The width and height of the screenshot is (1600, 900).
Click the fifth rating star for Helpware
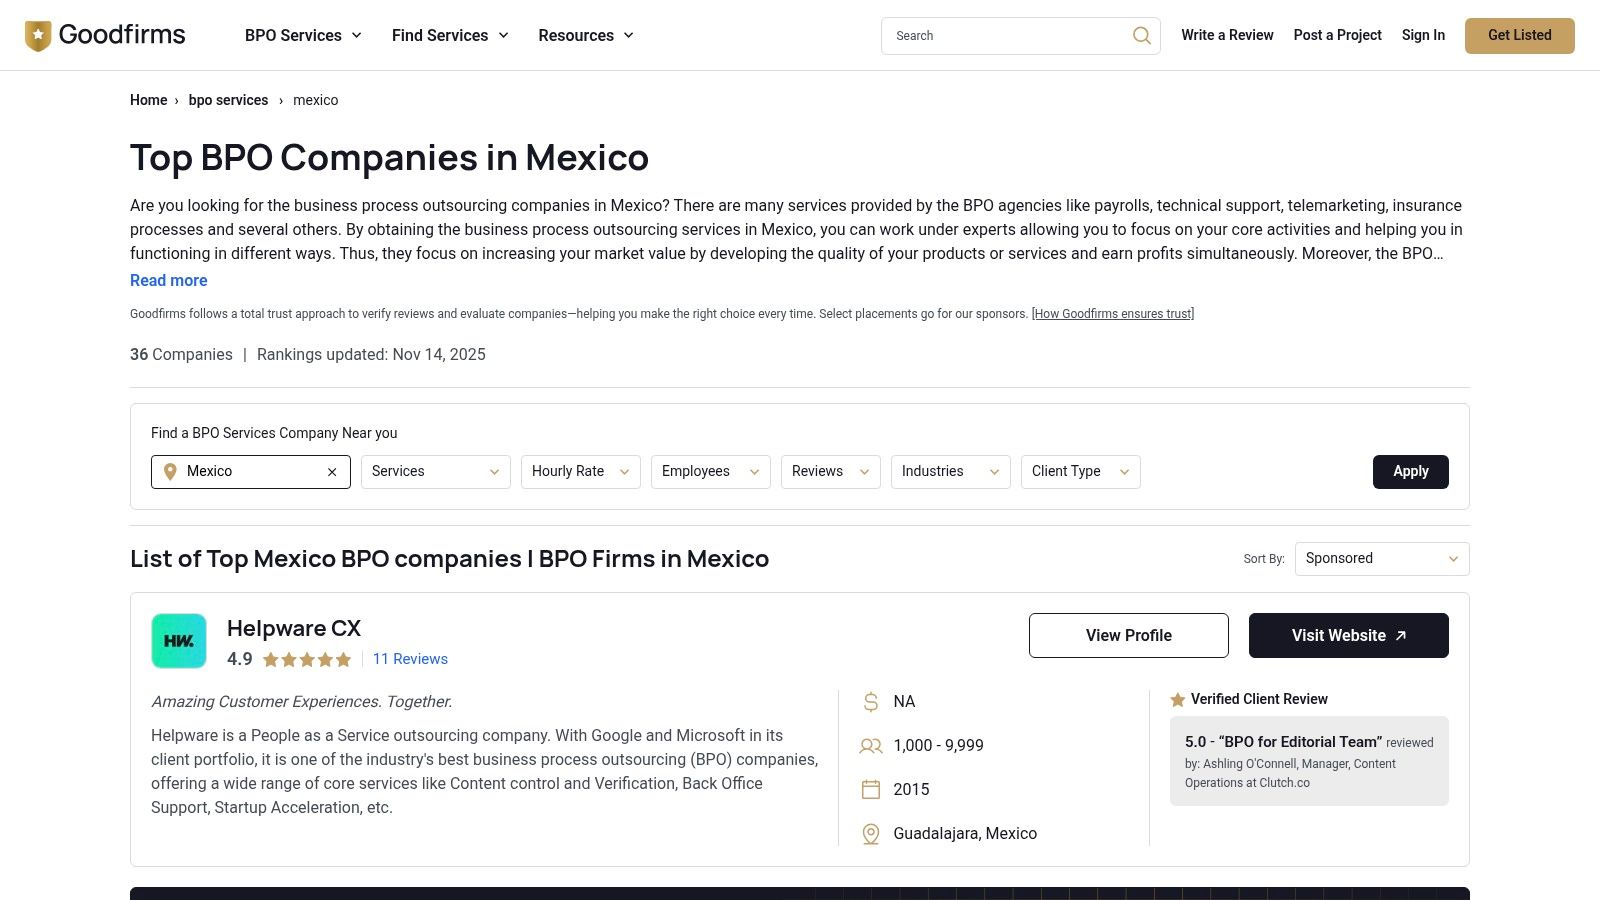click(344, 659)
